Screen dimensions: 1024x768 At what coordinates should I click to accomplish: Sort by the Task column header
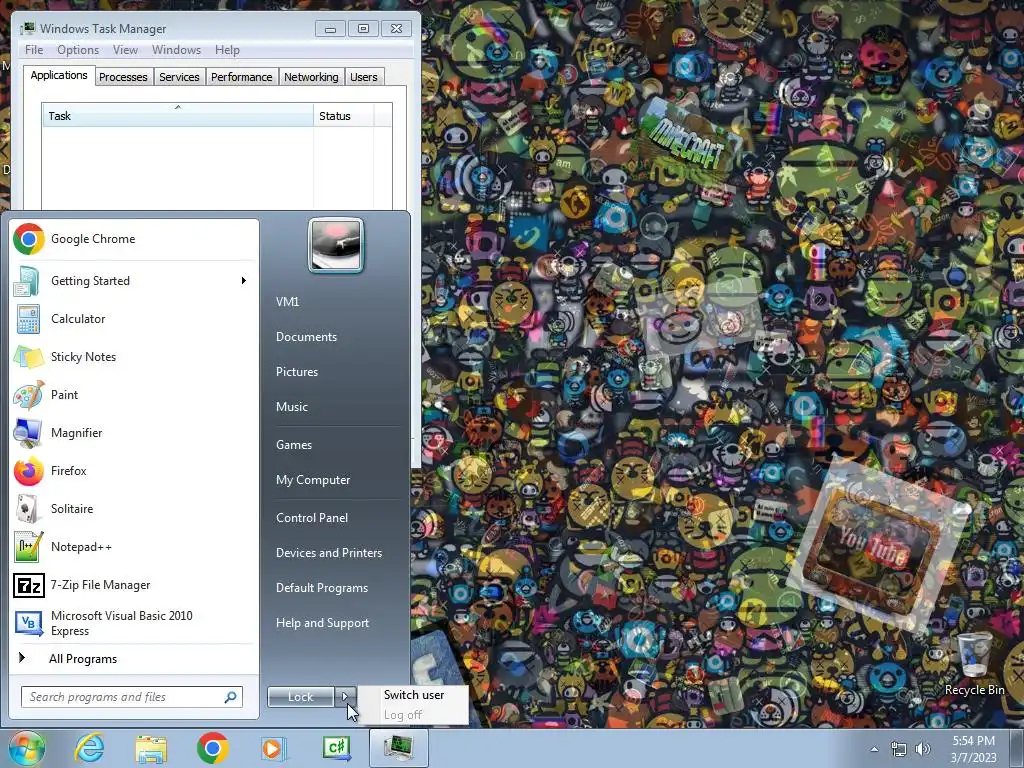178,116
